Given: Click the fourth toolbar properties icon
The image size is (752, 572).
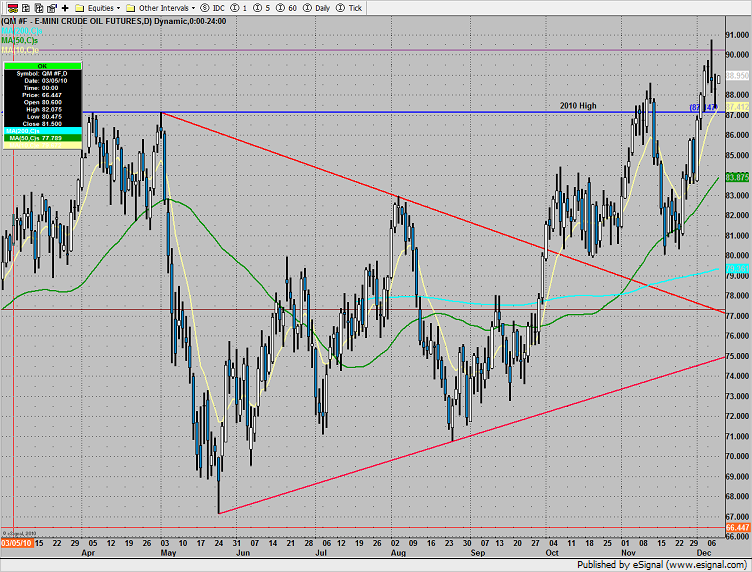Looking at the screenshot, I should (x=52, y=8).
